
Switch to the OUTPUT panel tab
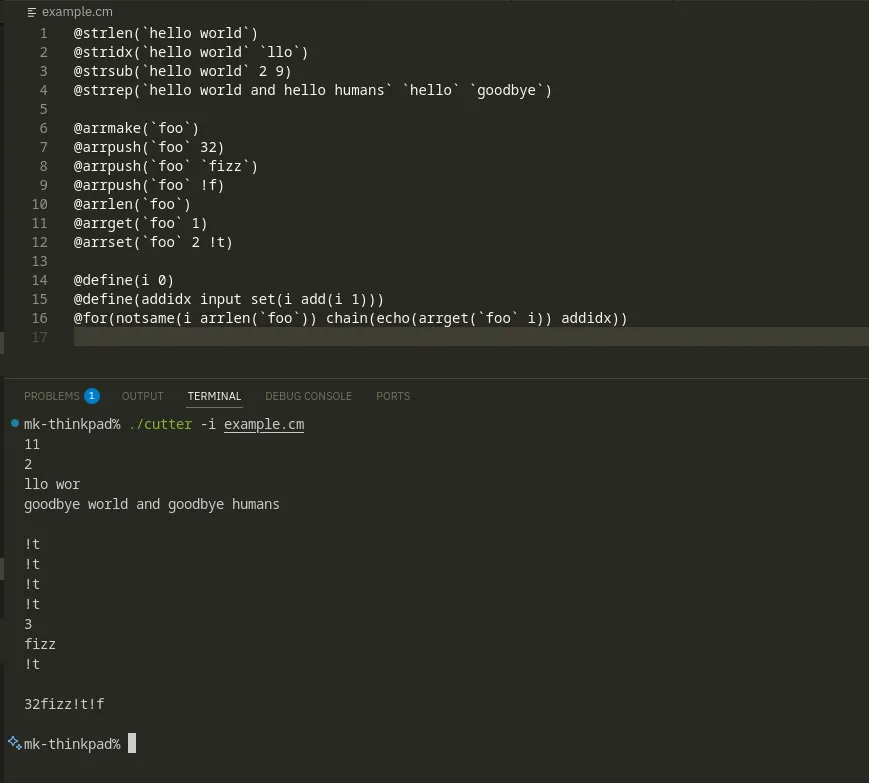click(x=142, y=396)
